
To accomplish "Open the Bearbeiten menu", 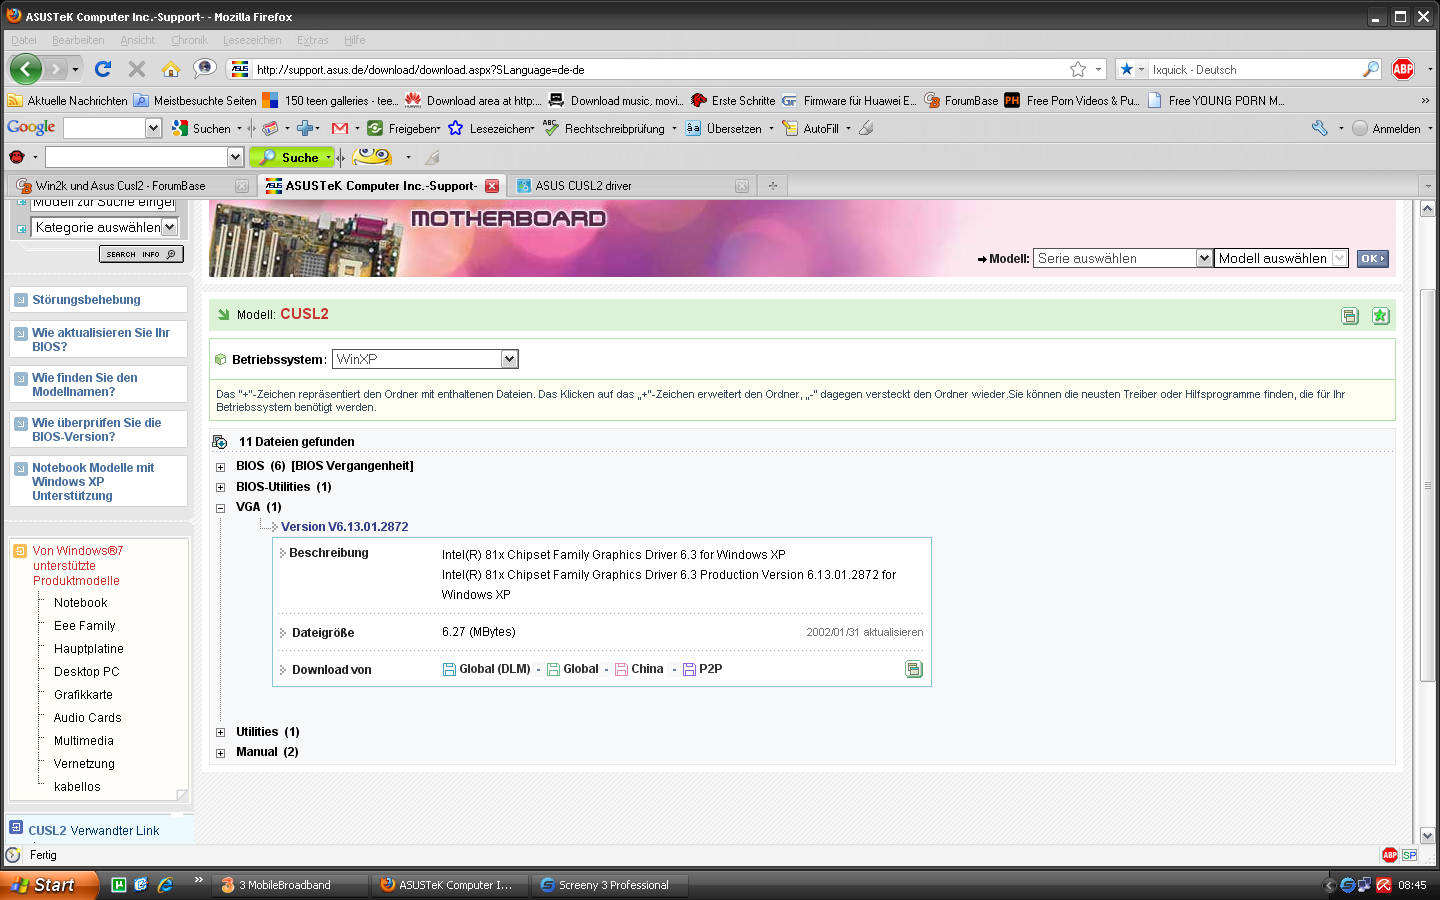I will pyautogui.click(x=78, y=40).
